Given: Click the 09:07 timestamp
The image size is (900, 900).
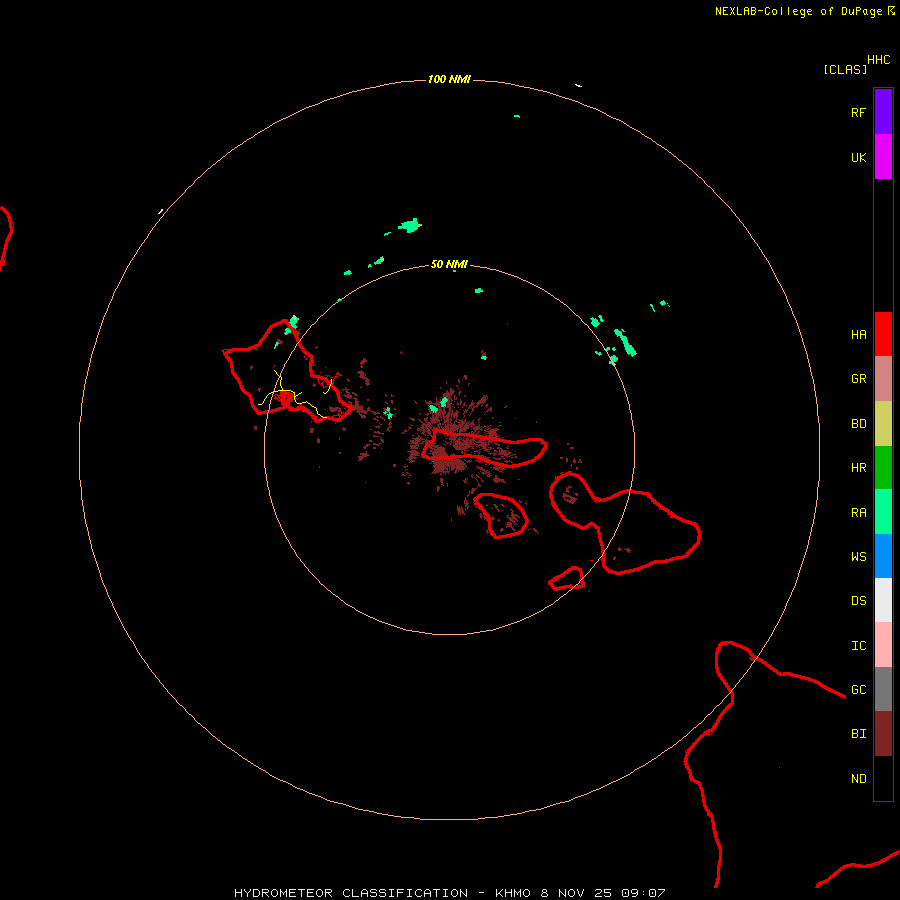Looking at the screenshot, I should tap(643, 893).
